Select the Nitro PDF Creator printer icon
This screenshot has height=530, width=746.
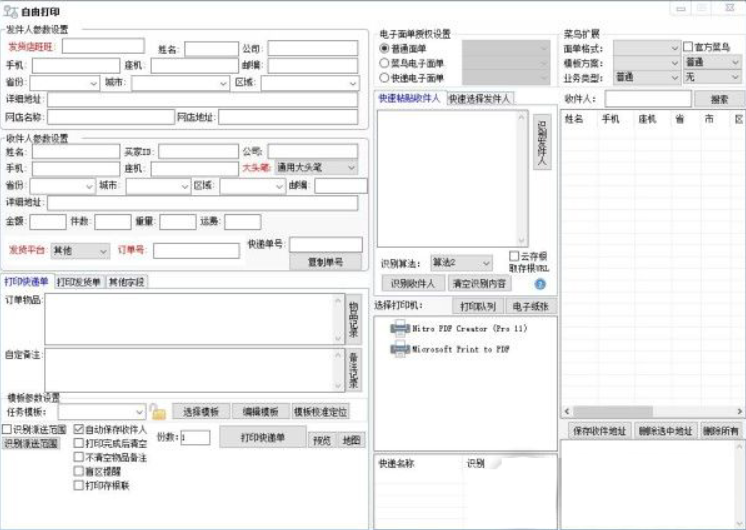(400, 328)
